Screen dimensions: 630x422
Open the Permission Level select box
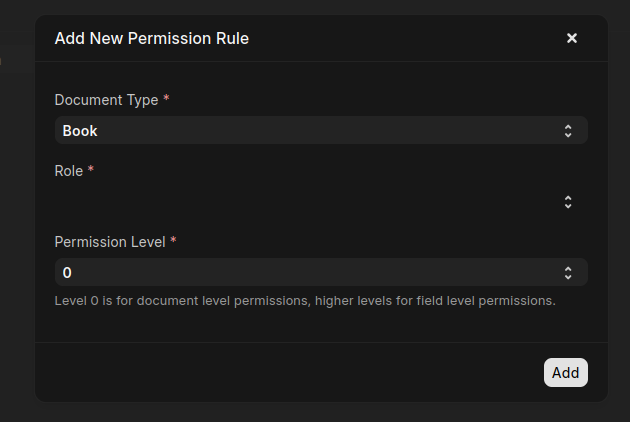coord(320,273)
